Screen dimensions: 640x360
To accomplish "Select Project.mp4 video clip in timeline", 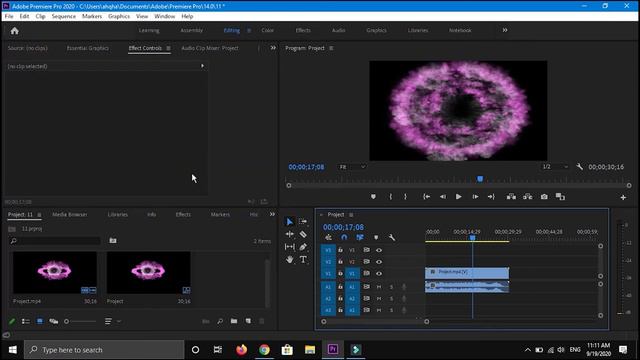I will (467, 273).
